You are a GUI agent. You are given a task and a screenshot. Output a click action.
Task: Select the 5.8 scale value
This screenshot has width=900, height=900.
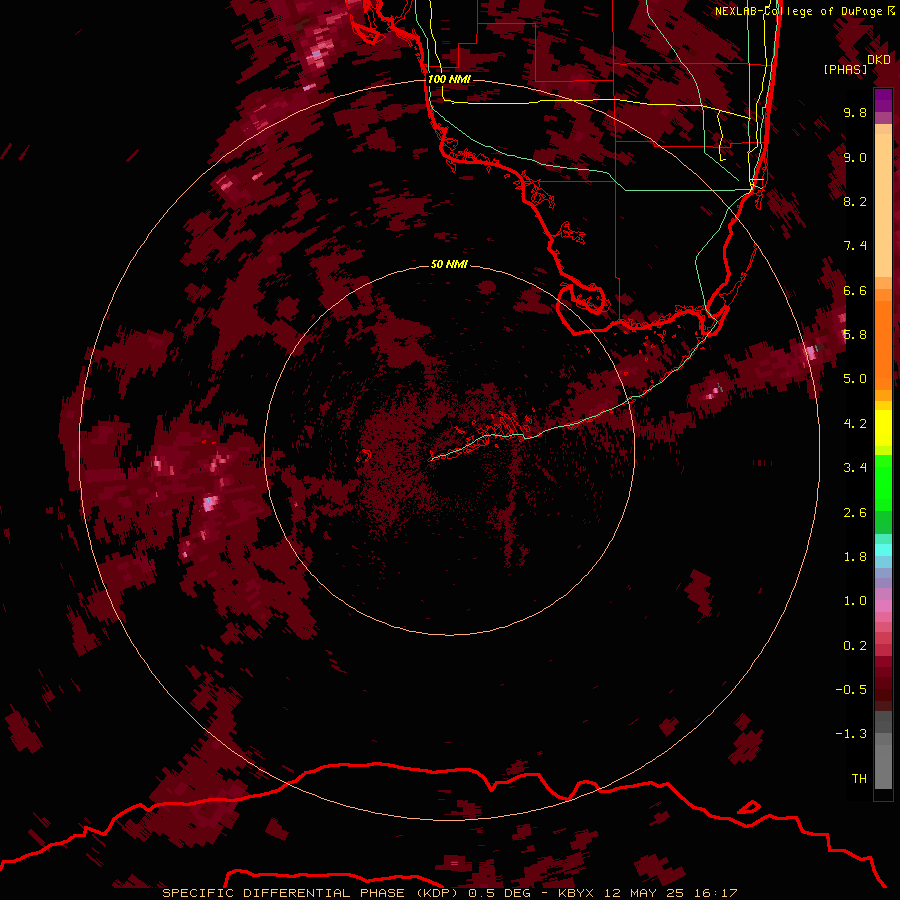855,335
